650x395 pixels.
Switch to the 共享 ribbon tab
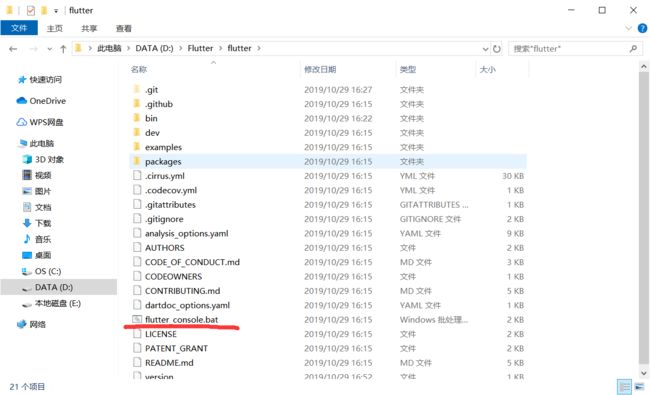pos(89,28)
